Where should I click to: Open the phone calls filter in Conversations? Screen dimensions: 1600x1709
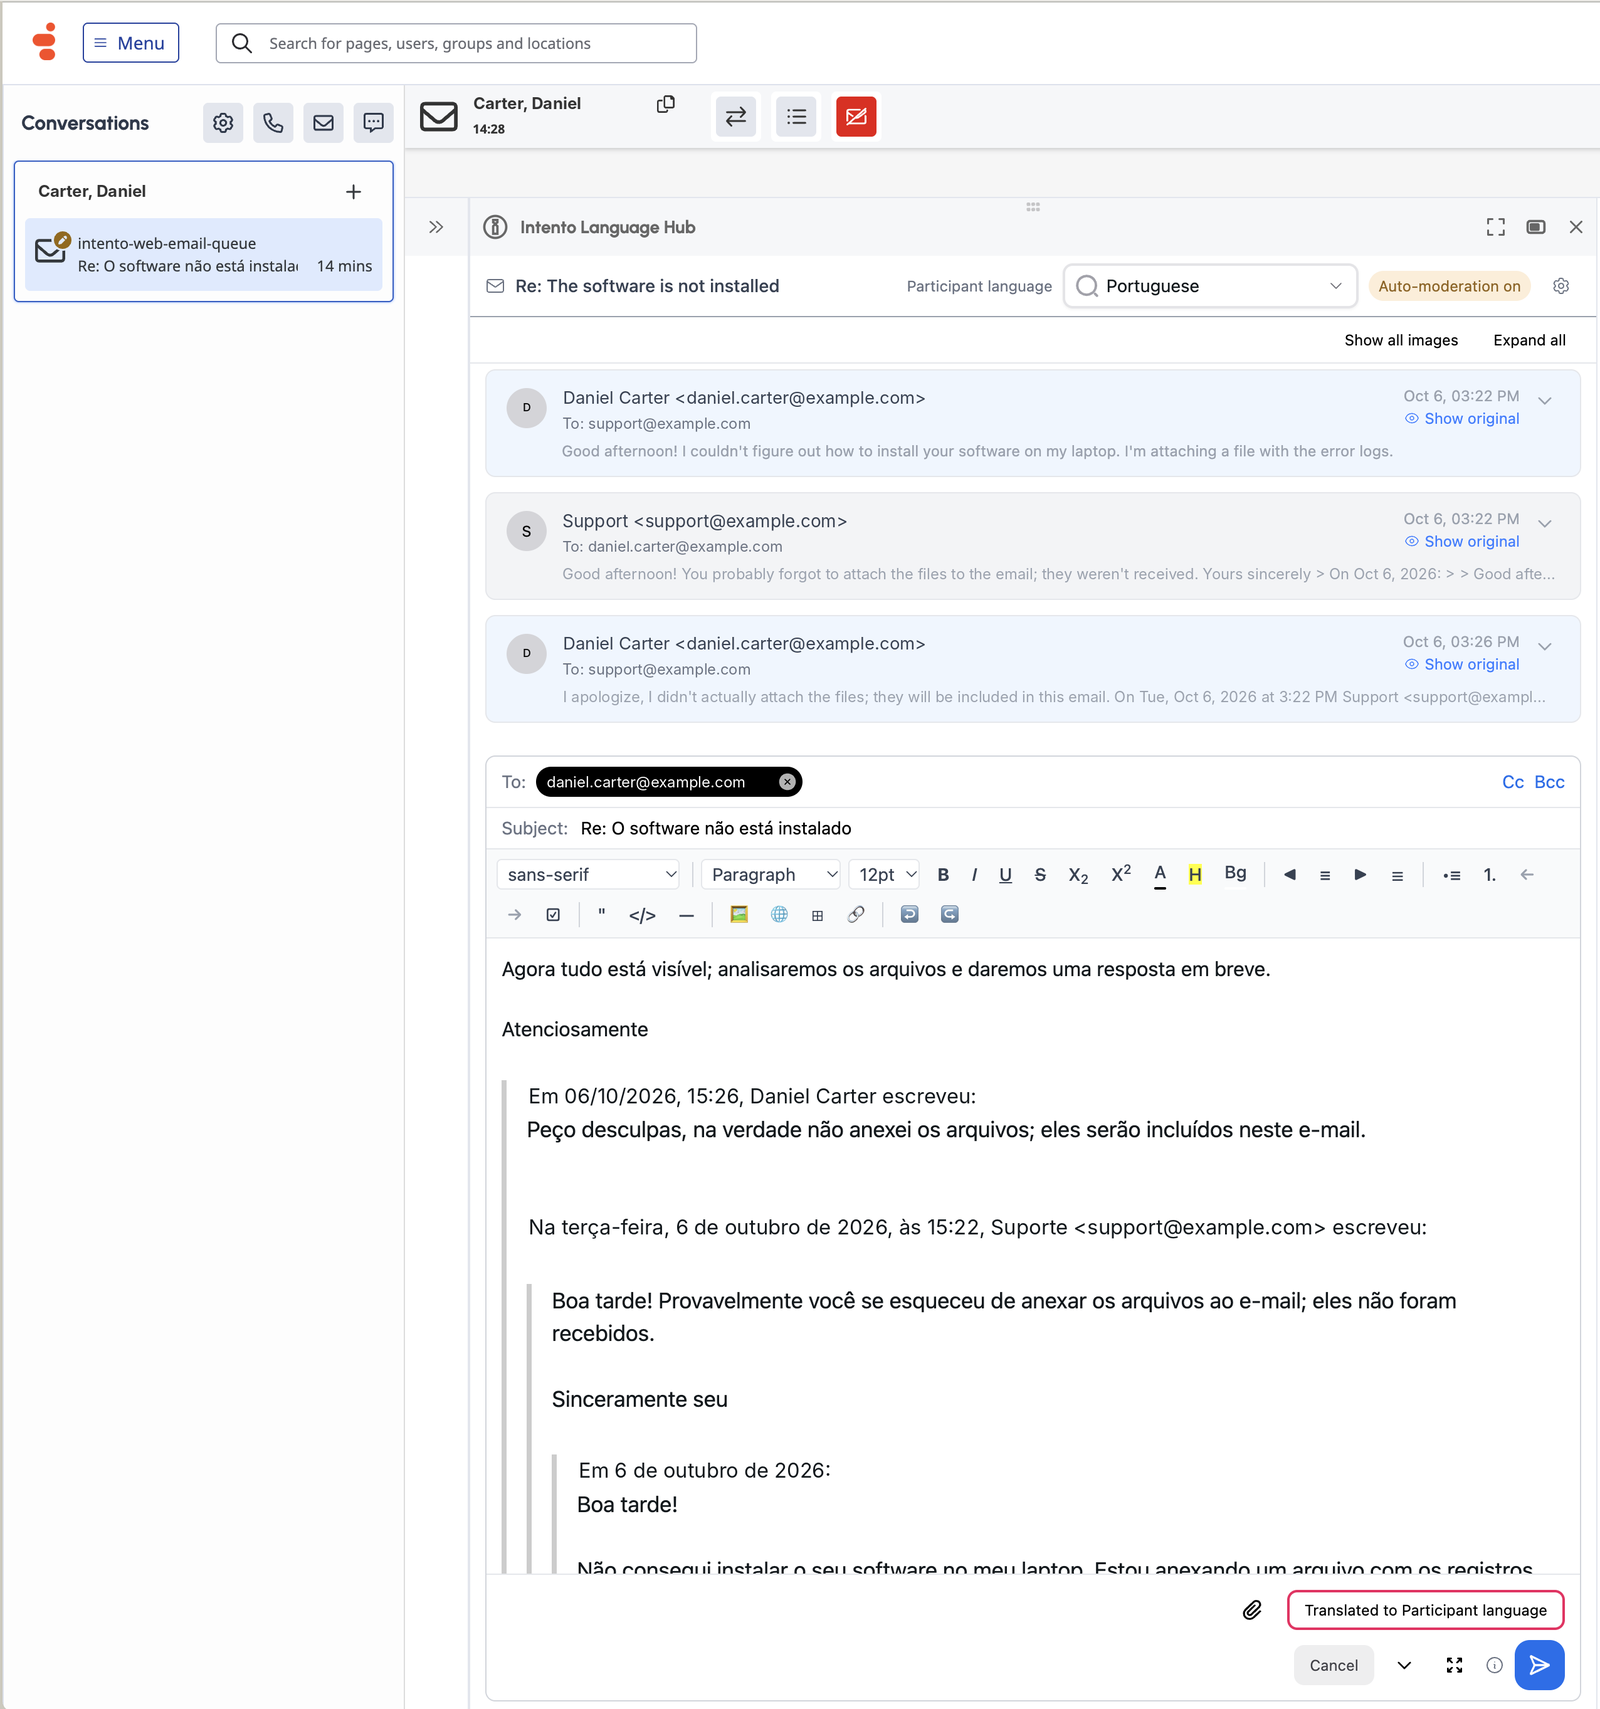coord(273,123)
